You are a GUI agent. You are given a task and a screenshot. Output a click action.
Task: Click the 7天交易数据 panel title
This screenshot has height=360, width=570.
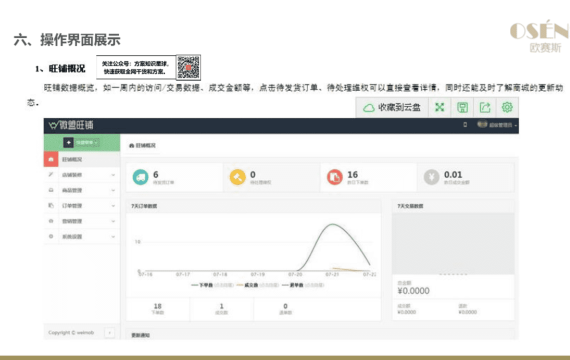pos(410,206)
